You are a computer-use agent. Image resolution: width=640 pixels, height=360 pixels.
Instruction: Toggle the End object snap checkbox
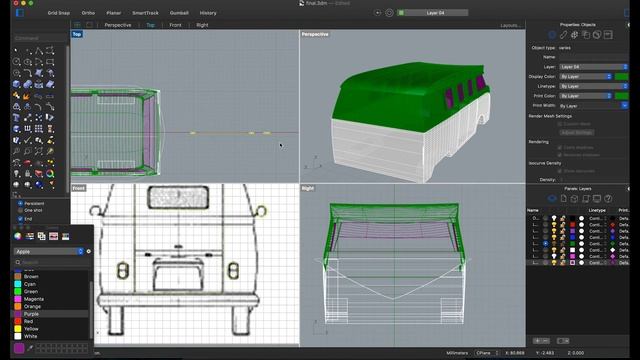20,219
